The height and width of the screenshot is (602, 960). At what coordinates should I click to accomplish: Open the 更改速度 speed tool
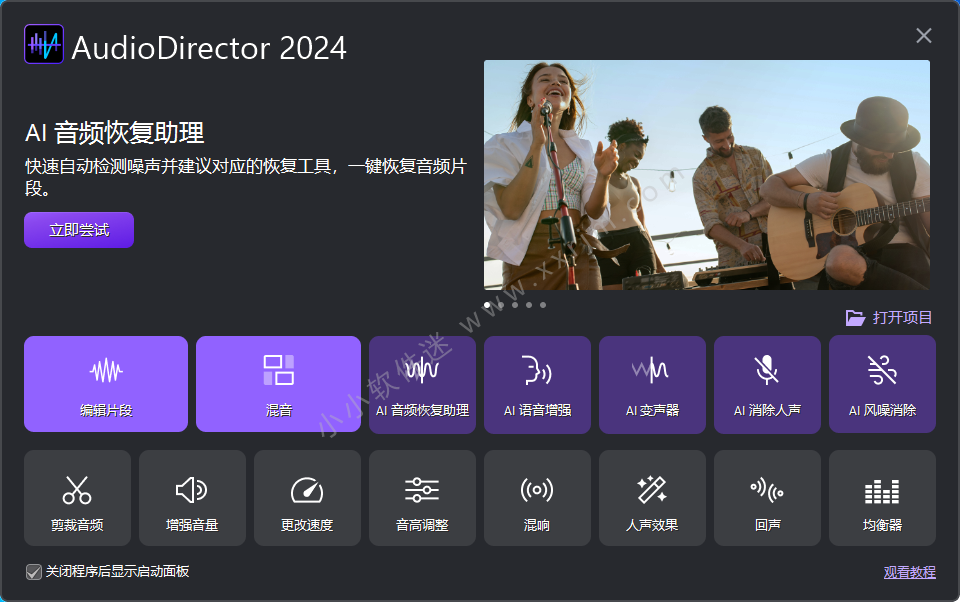(307, 497)
